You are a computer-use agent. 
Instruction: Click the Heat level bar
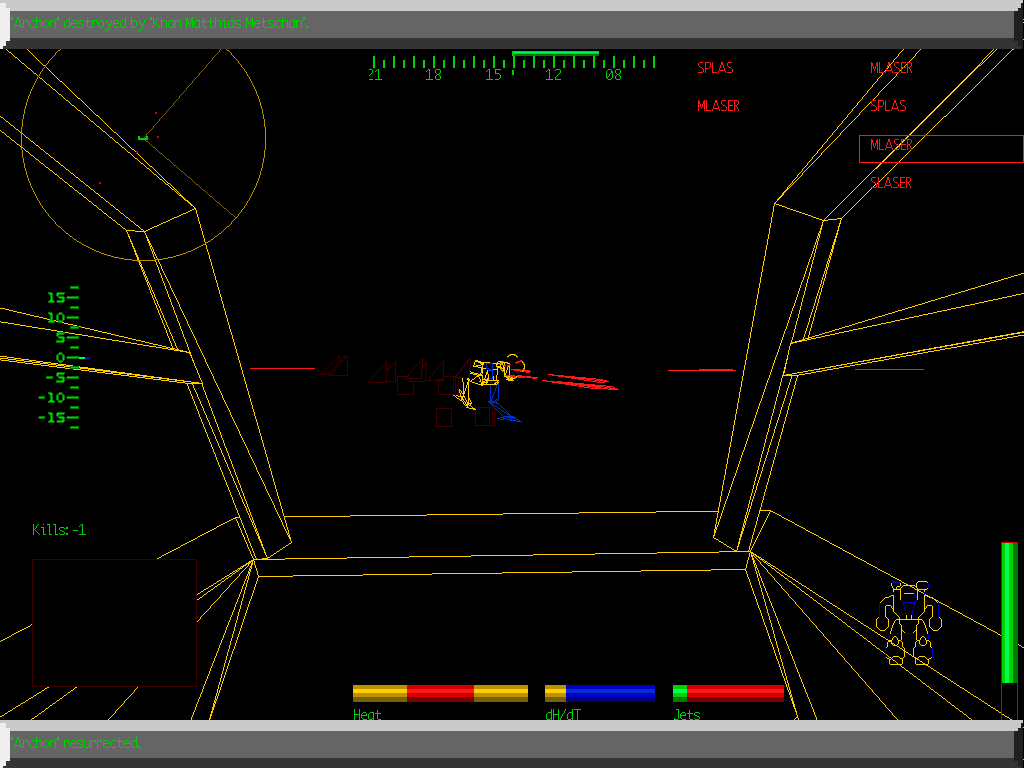(440, 693)
